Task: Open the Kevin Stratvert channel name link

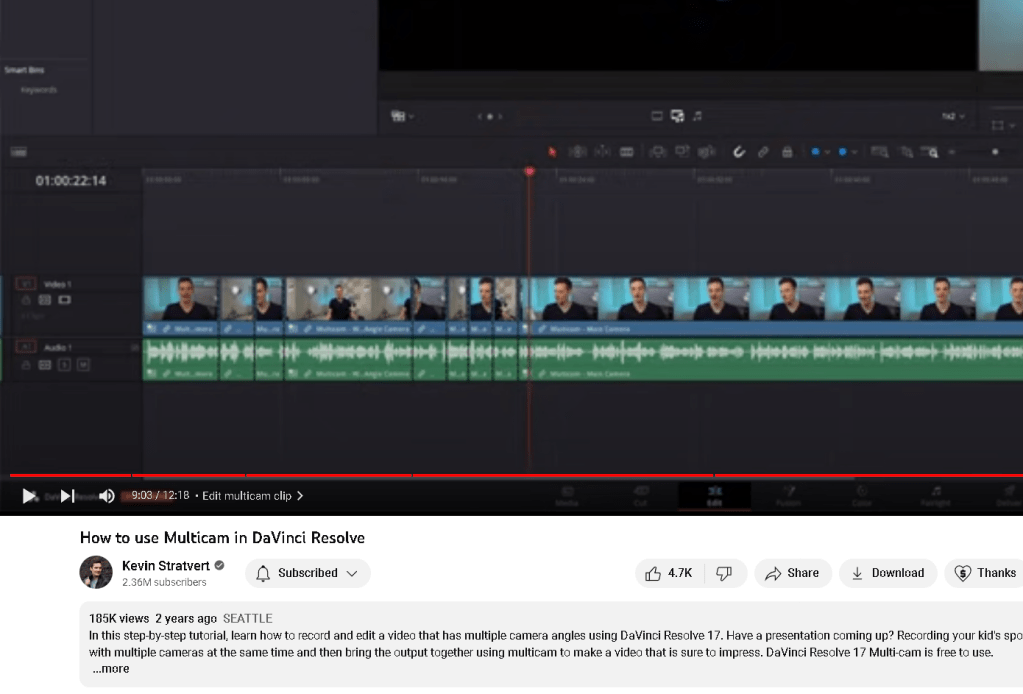Action: point(166,566)
